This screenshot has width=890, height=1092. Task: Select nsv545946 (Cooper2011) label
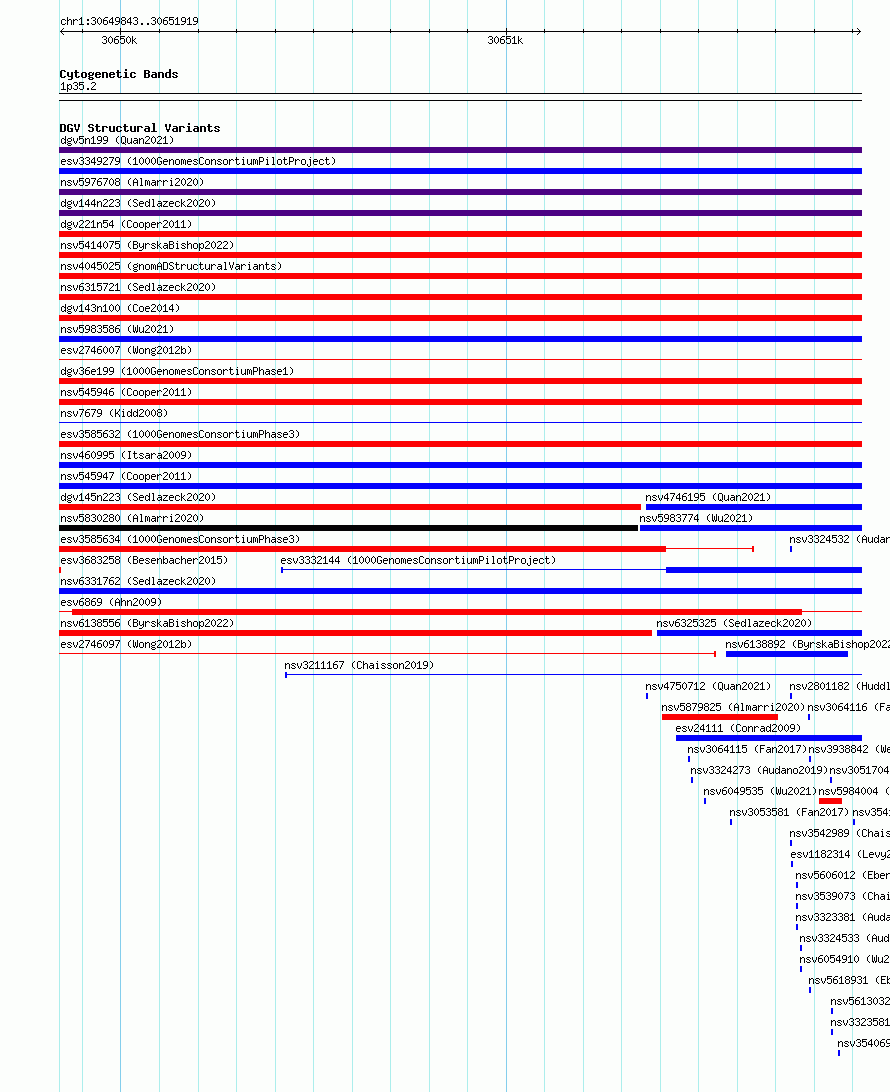pos(126,391)
